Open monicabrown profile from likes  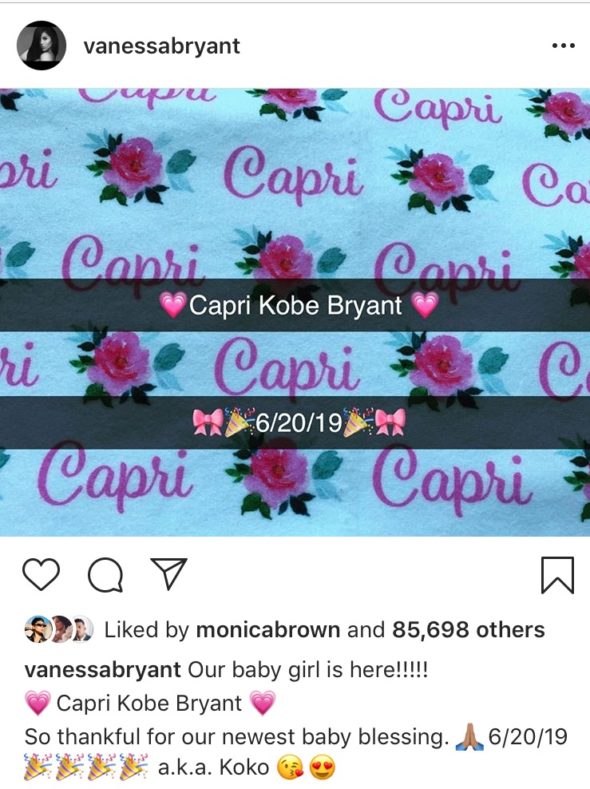point(268,629)
